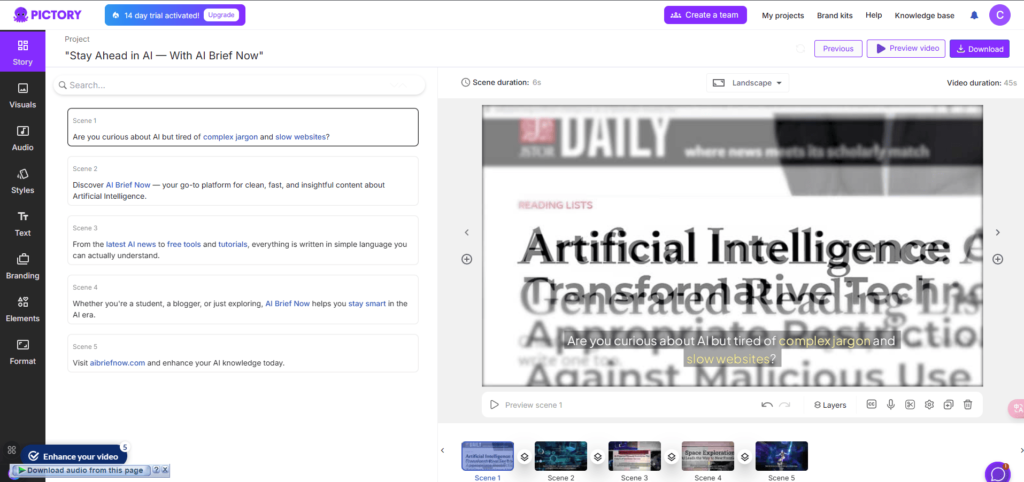Click the Download button

tap(979, 48)
